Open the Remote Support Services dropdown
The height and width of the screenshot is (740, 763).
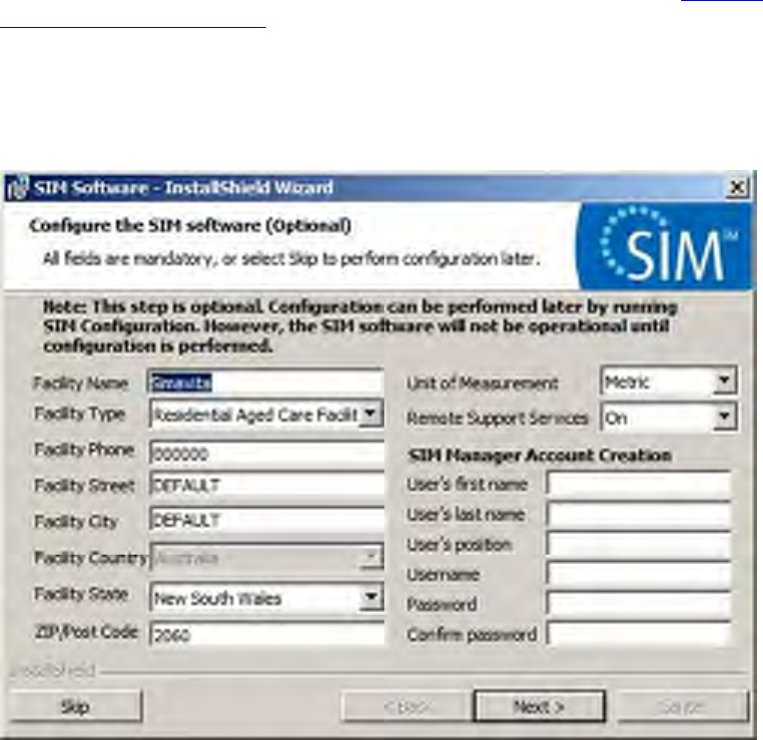725,417
